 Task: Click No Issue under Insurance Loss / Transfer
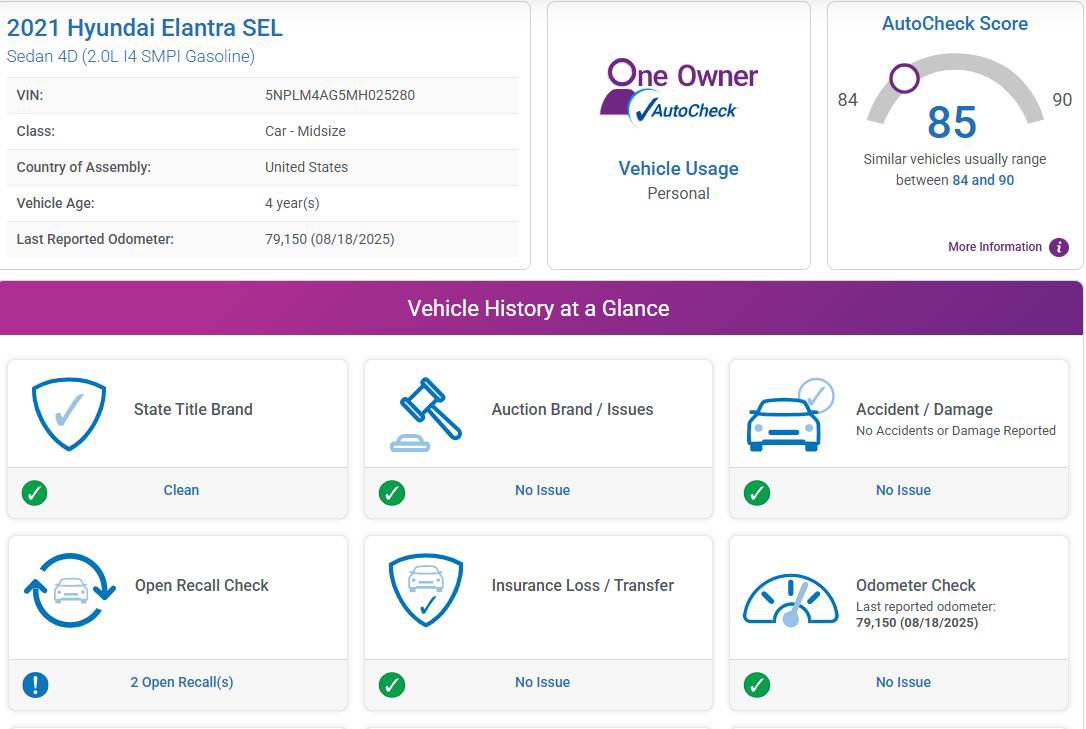click(542, 682)
